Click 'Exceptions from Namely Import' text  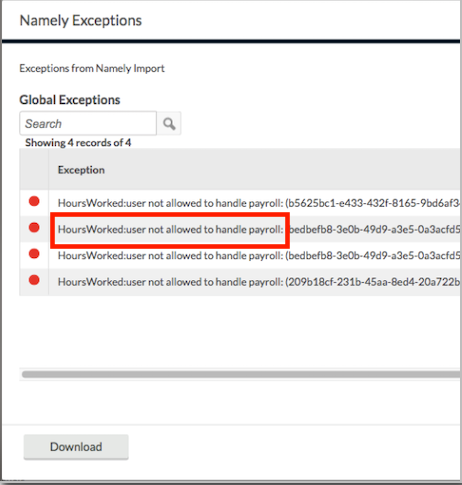pos(92,68)
